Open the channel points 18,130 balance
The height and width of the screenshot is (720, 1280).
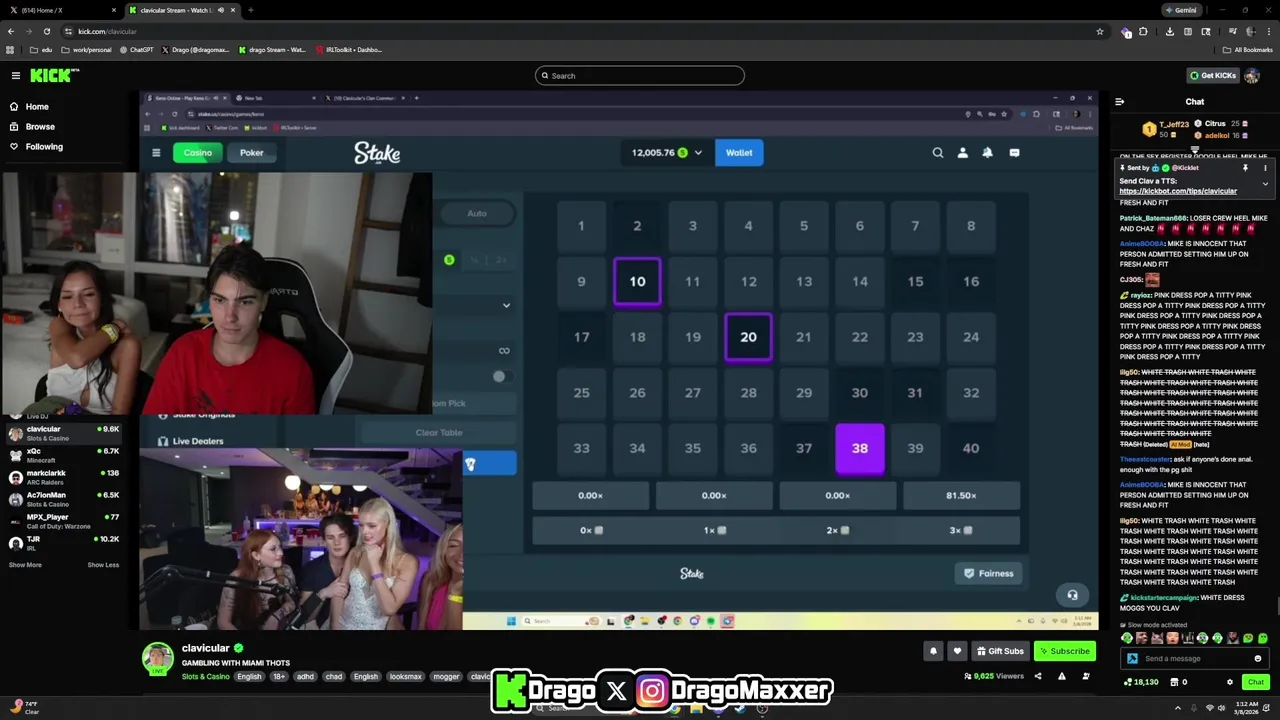[1141, 682]
